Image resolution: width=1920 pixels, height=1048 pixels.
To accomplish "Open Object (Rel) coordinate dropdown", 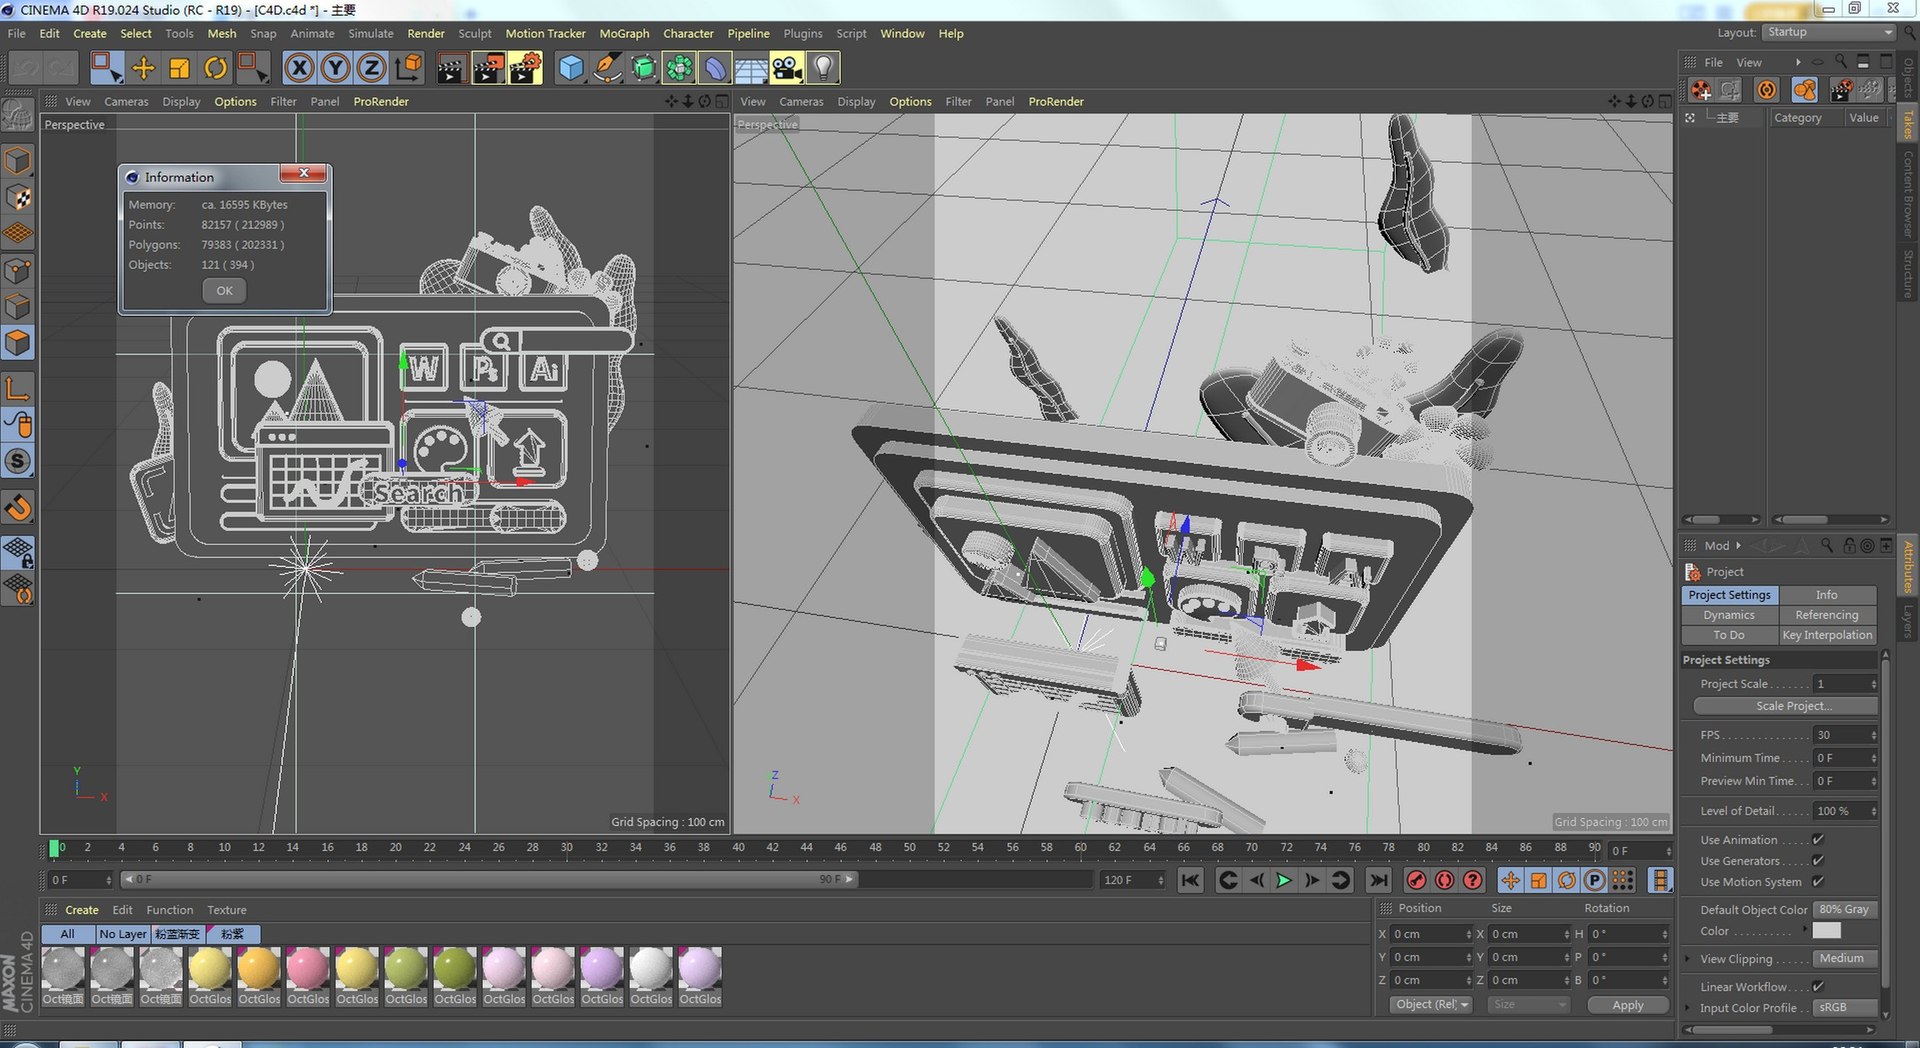I will pyautogui.click(x=1432, y=1005).
